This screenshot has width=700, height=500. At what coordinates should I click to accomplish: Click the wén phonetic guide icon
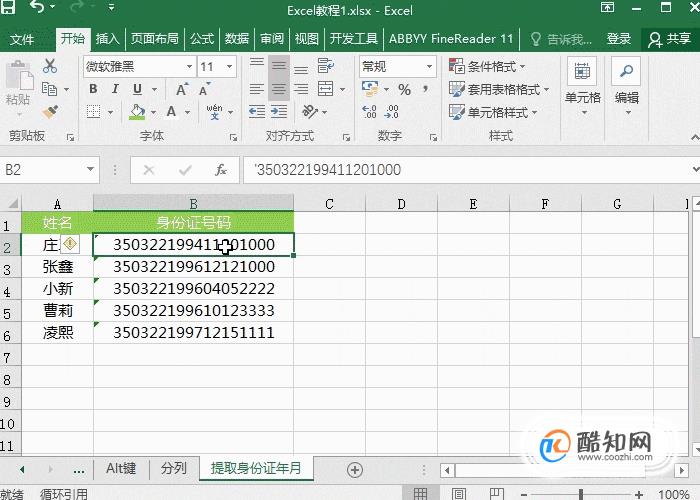click(x=214, y=112)
